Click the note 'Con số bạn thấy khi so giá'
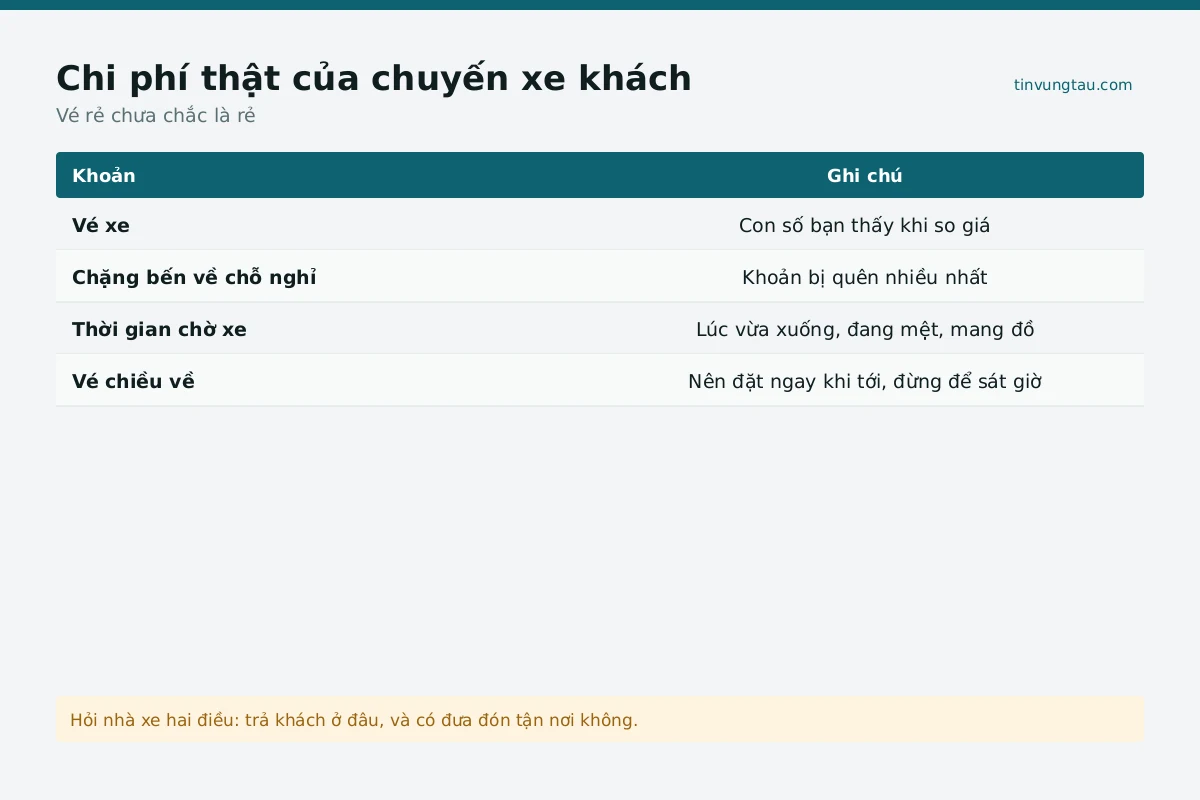The width and height of the screenshot is (1200, 800). pos(865,225)
